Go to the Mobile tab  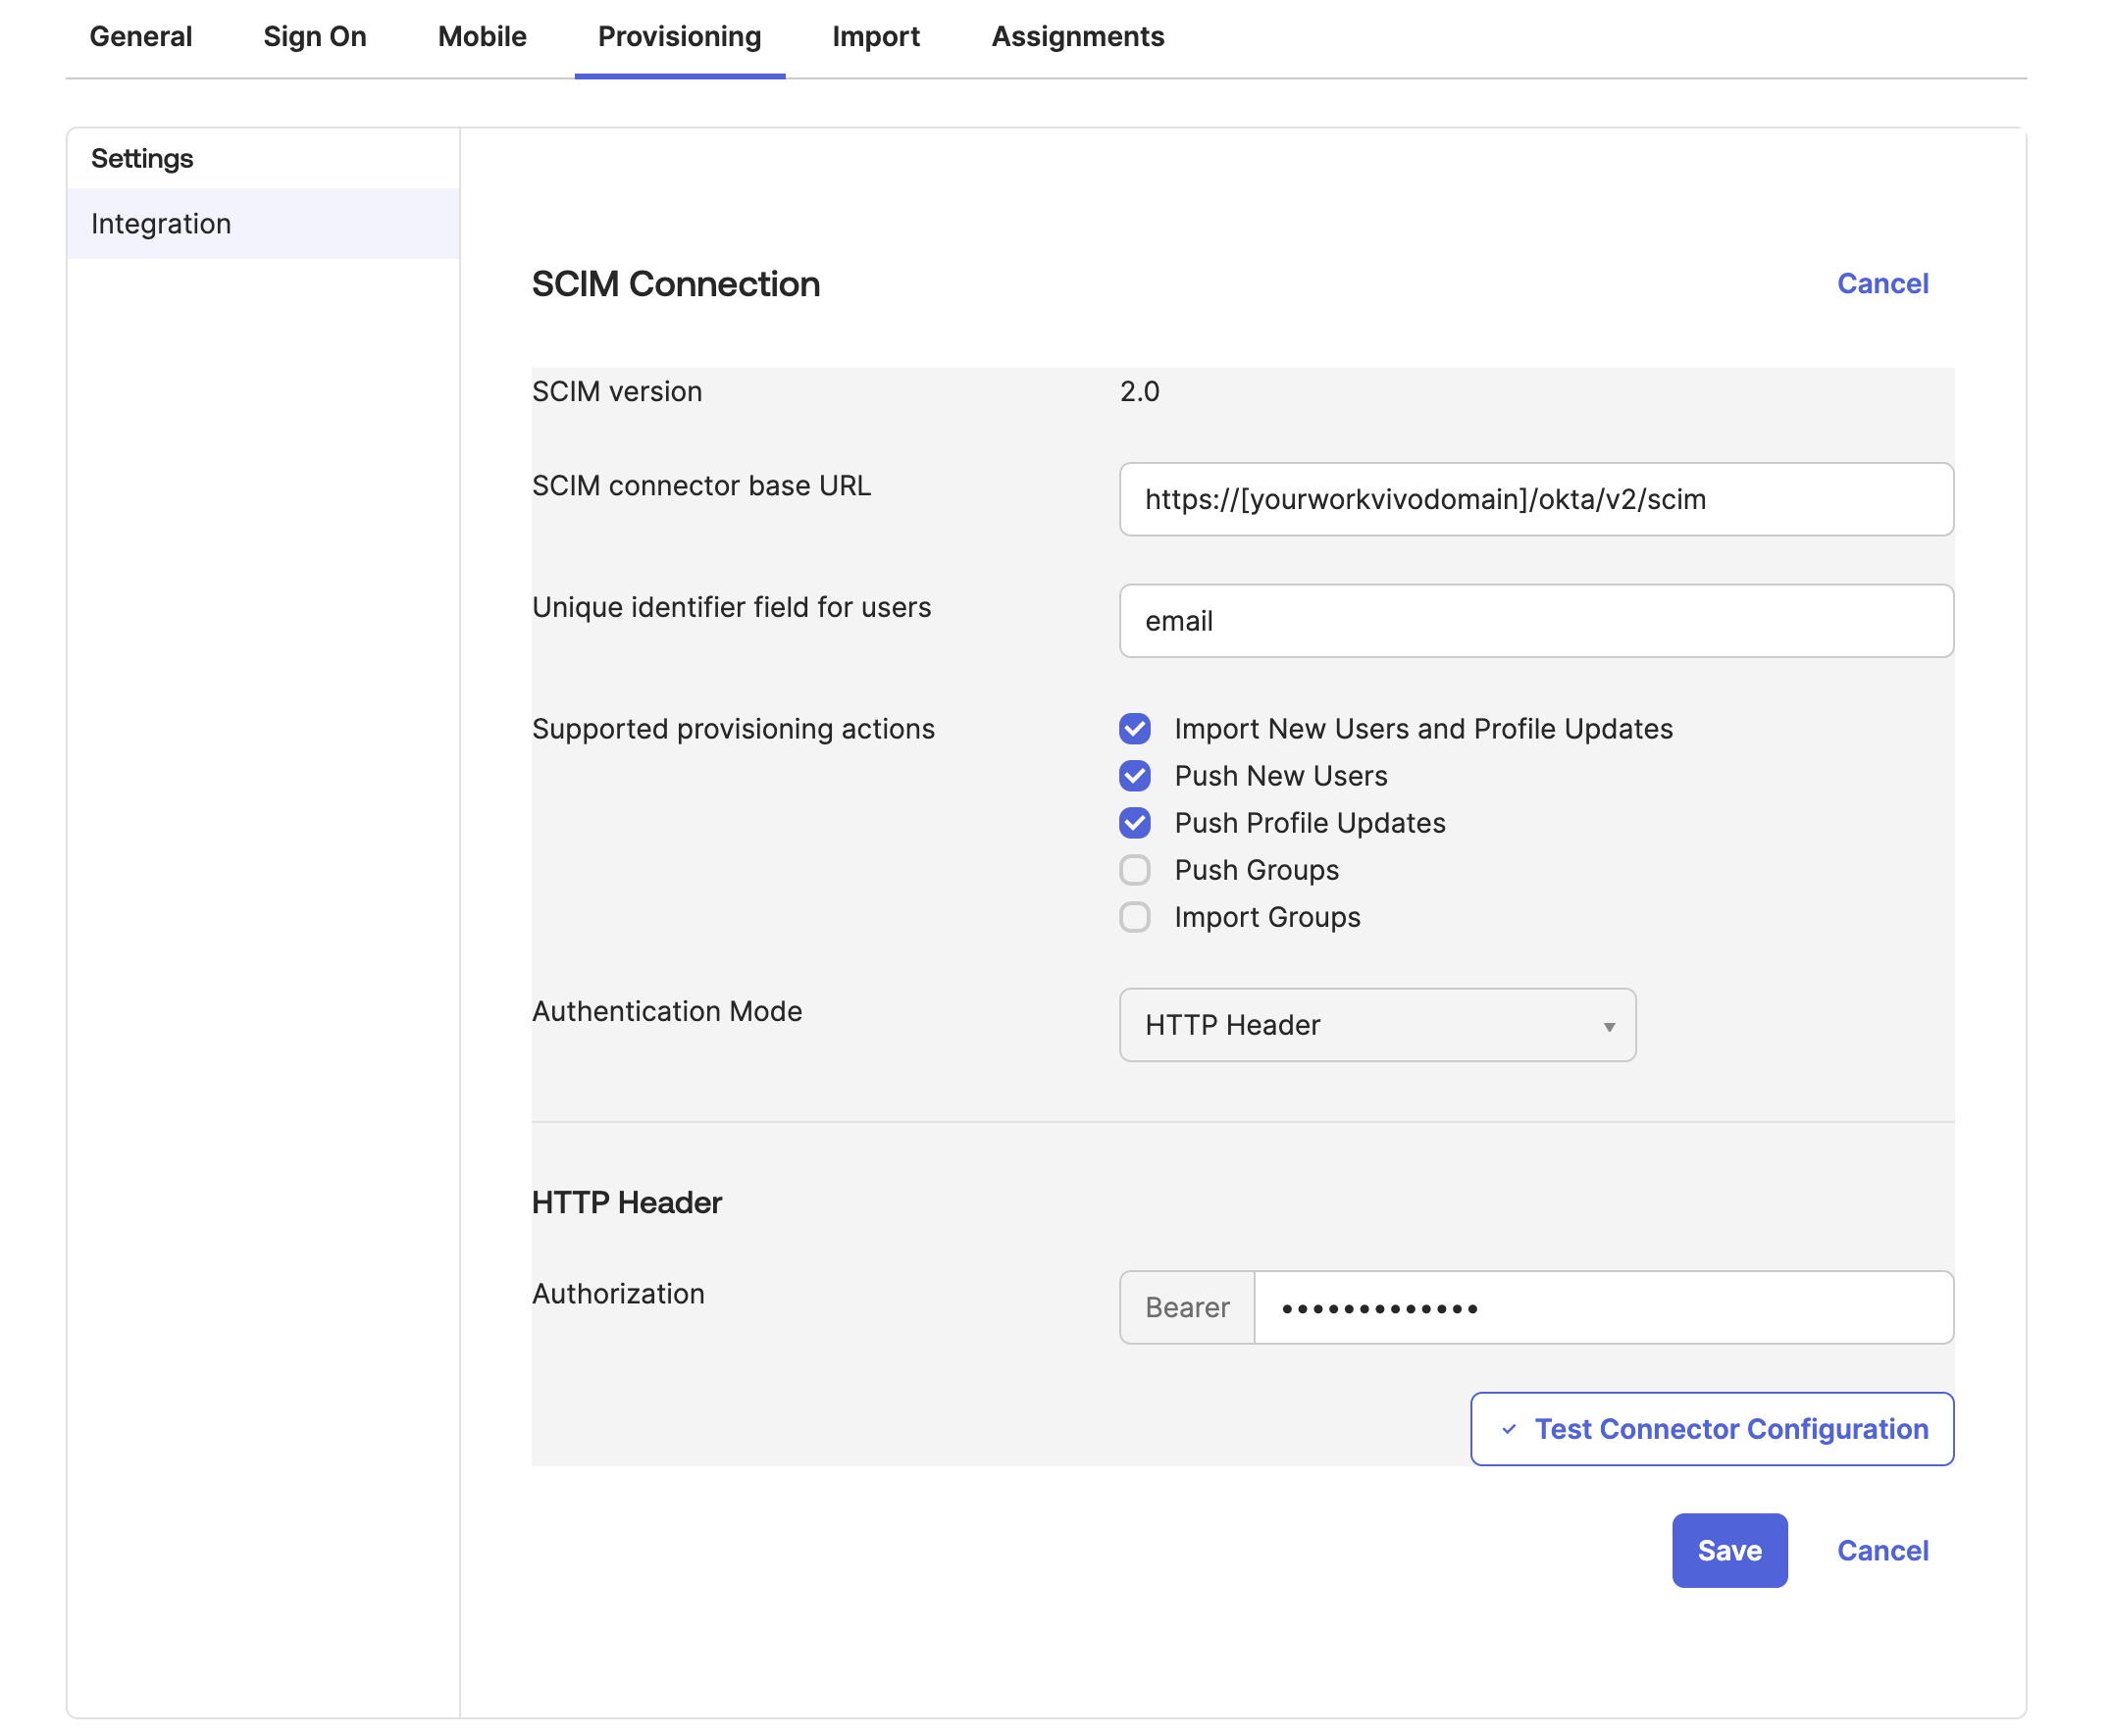click(x=482, y=37)
